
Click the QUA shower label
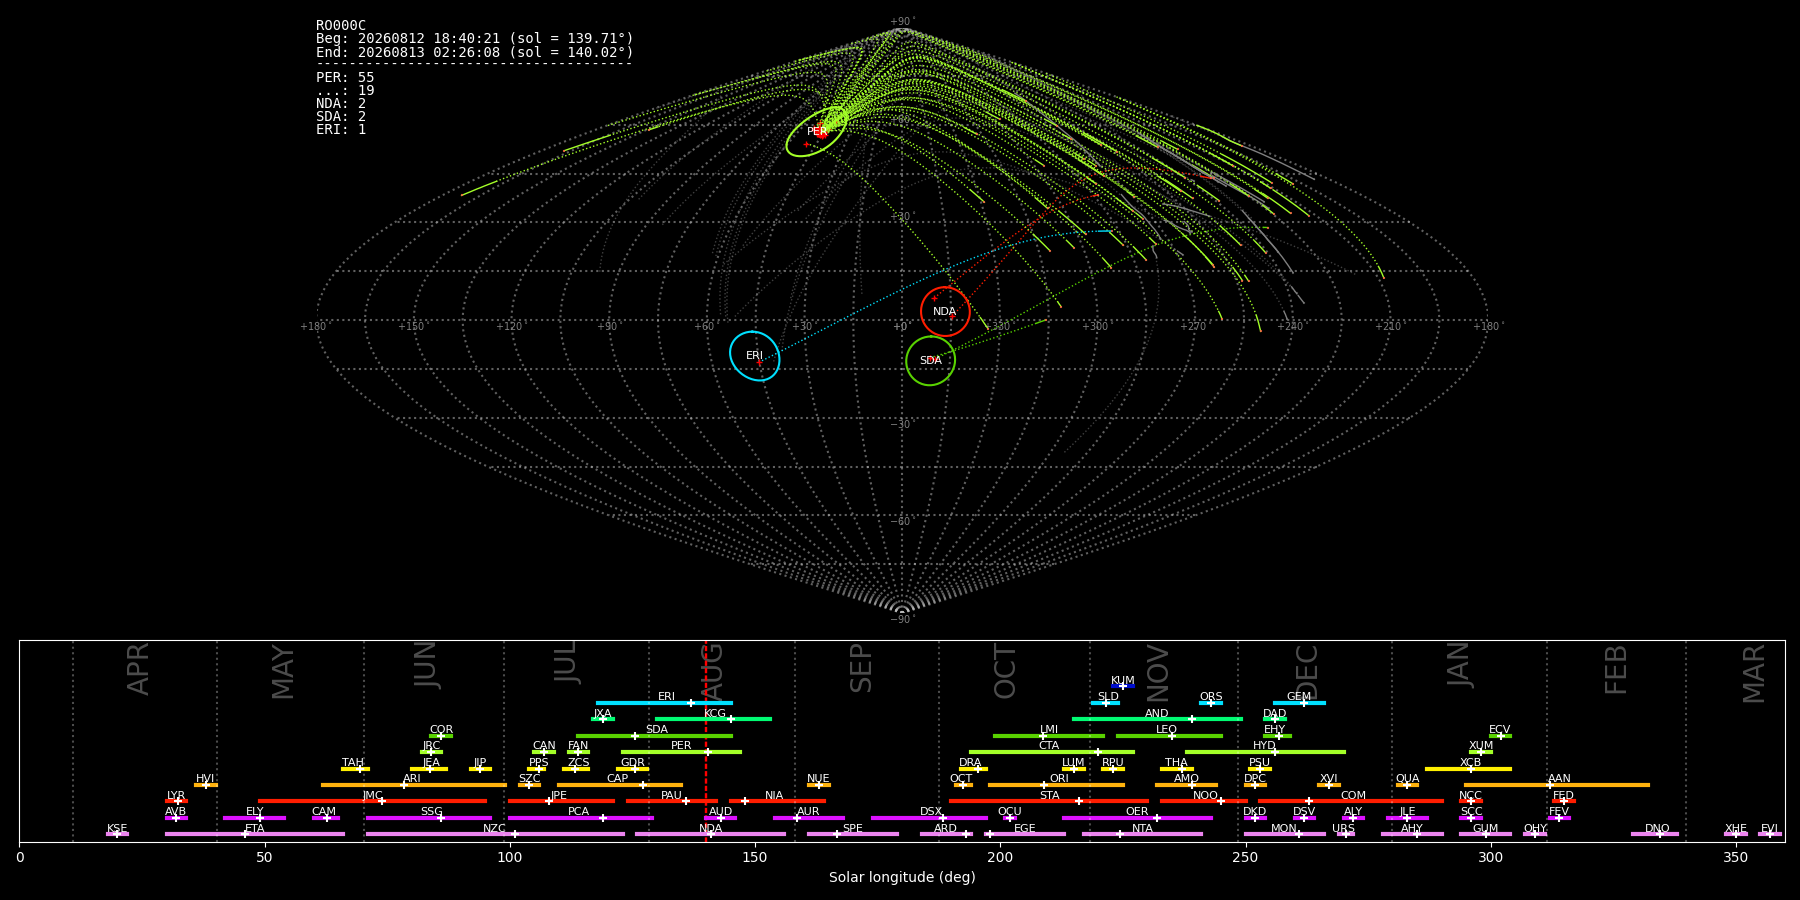point(1407,779)
